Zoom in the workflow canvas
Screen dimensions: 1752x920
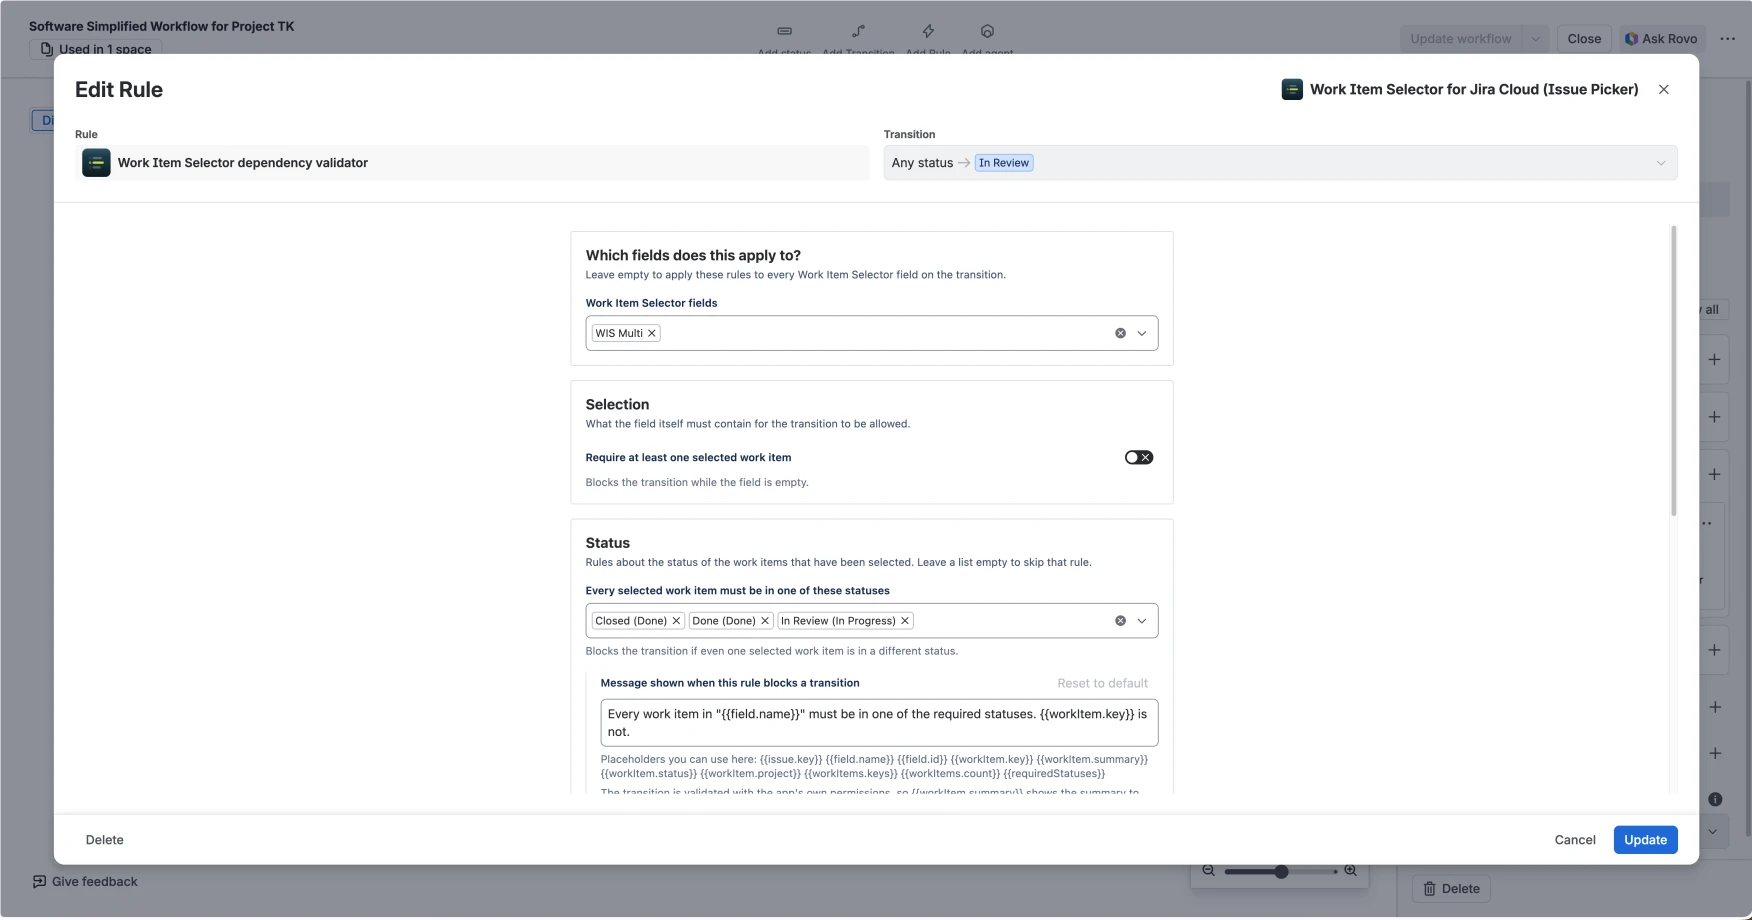click(1350, 871)
